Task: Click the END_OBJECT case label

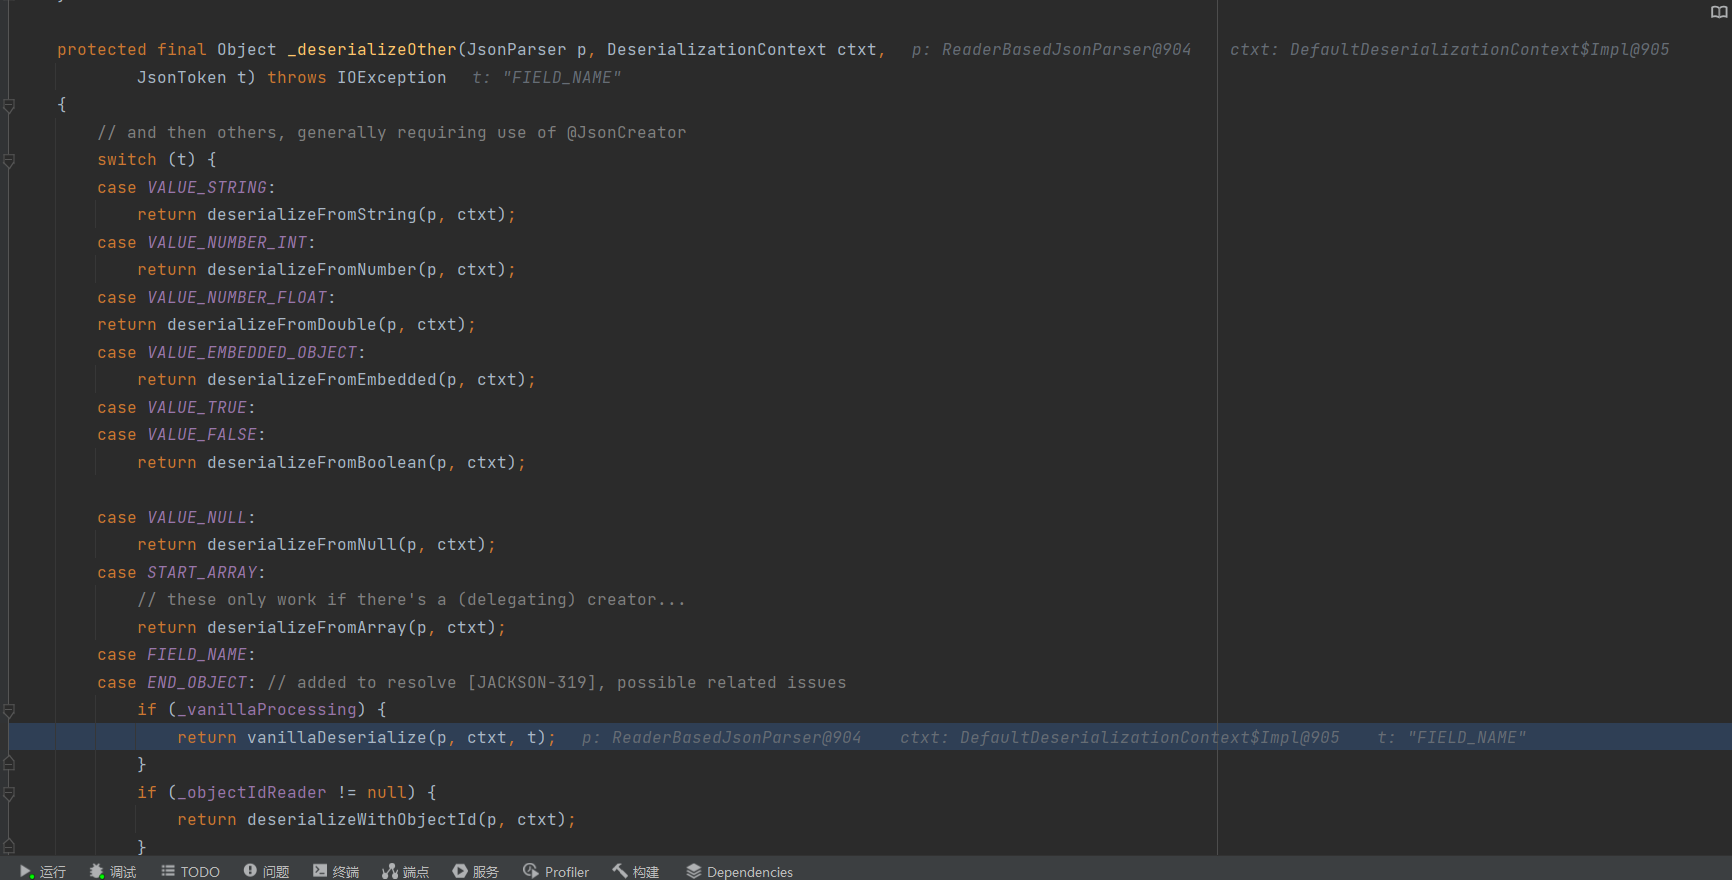Action: (197, 682)
